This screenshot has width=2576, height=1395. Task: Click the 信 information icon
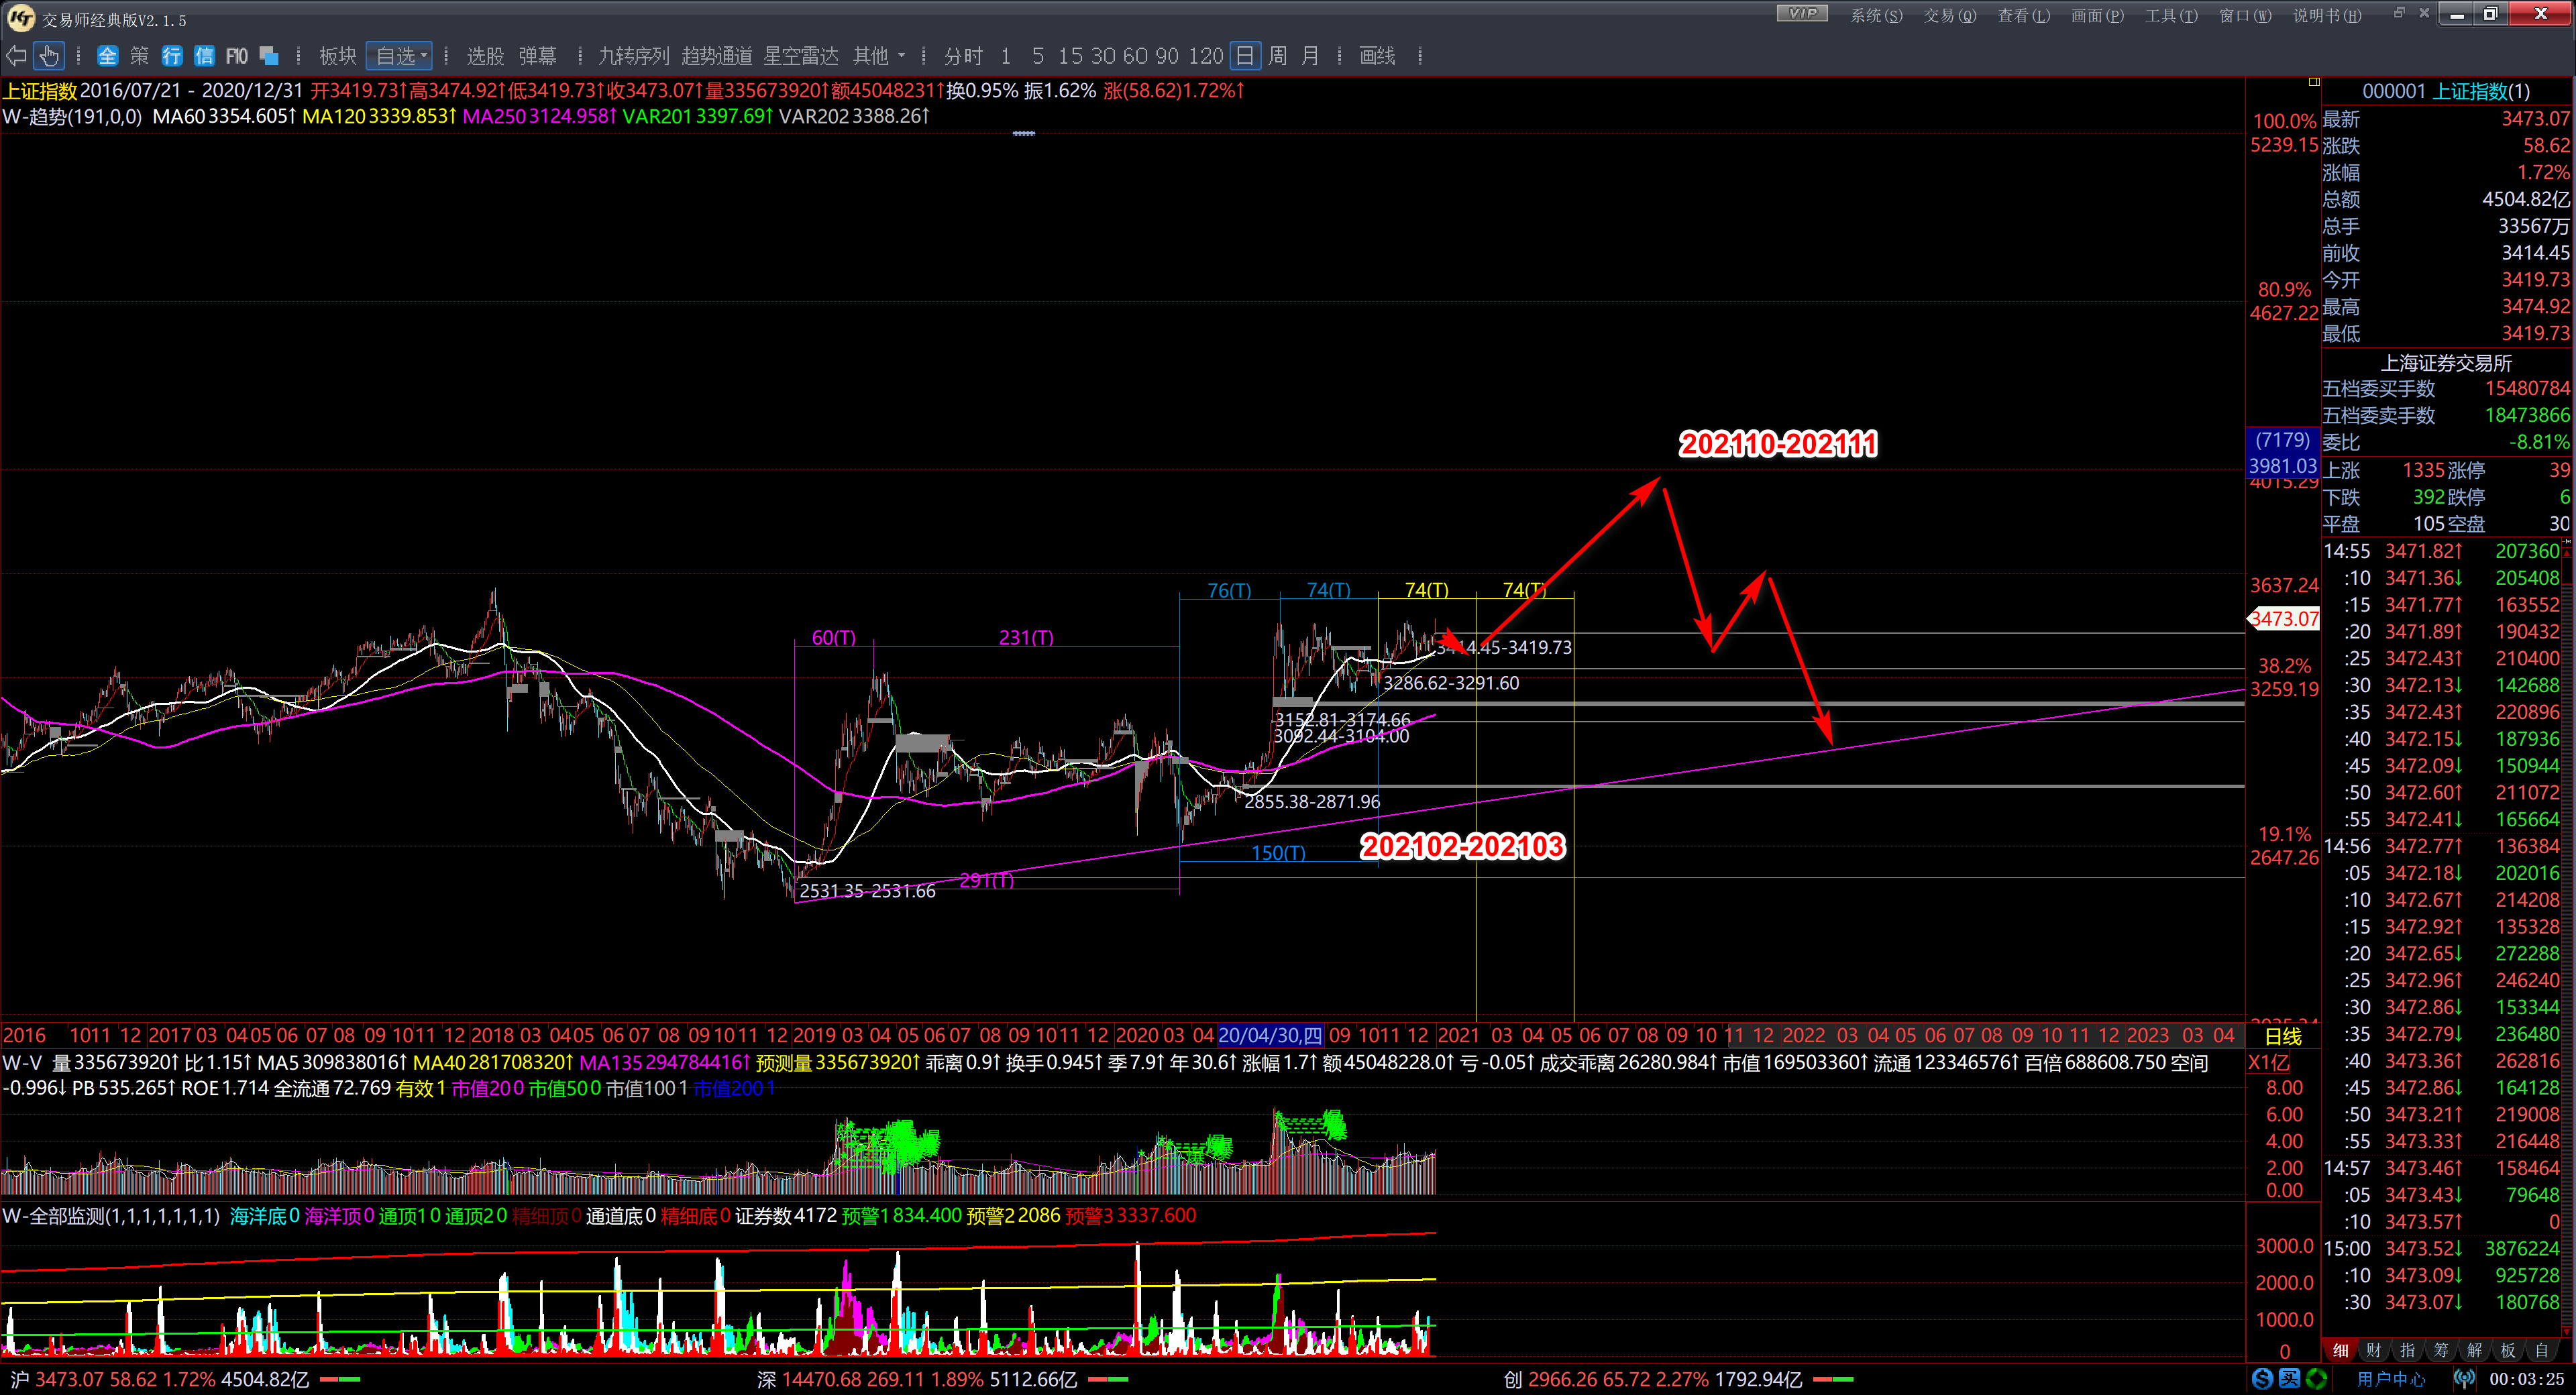pos(204,56)
